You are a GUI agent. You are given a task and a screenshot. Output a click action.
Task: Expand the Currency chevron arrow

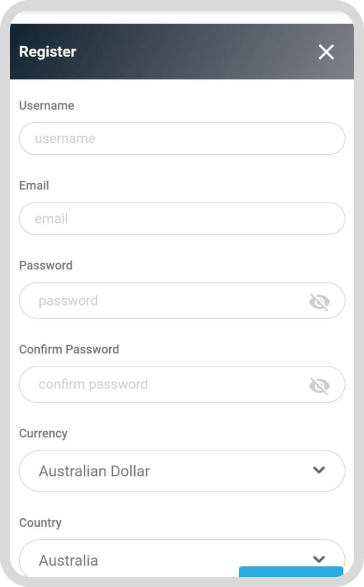pyautogui.click(x=319, y=469)
